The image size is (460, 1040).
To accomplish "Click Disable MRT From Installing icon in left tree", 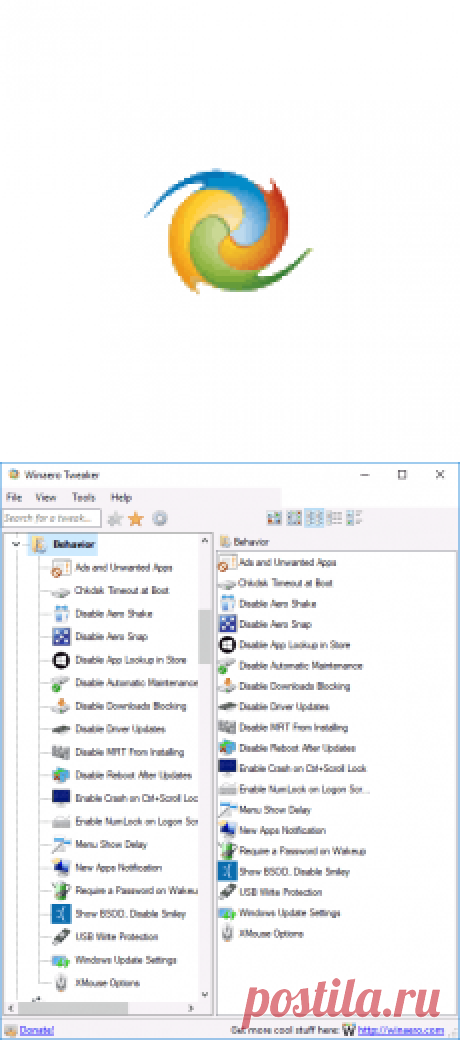I will pos(61,752).
